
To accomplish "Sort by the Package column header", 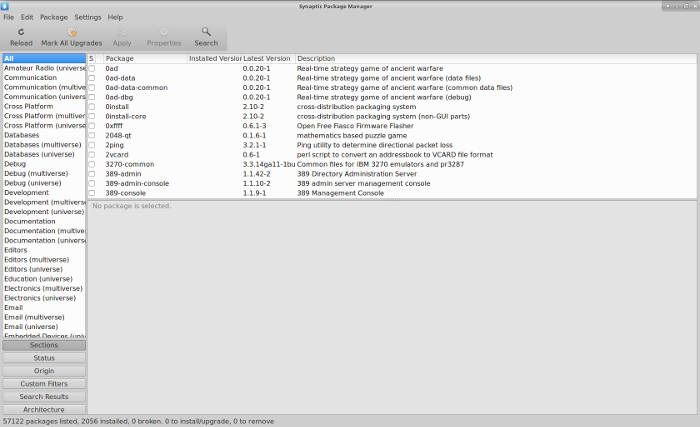I will point(145,59).
